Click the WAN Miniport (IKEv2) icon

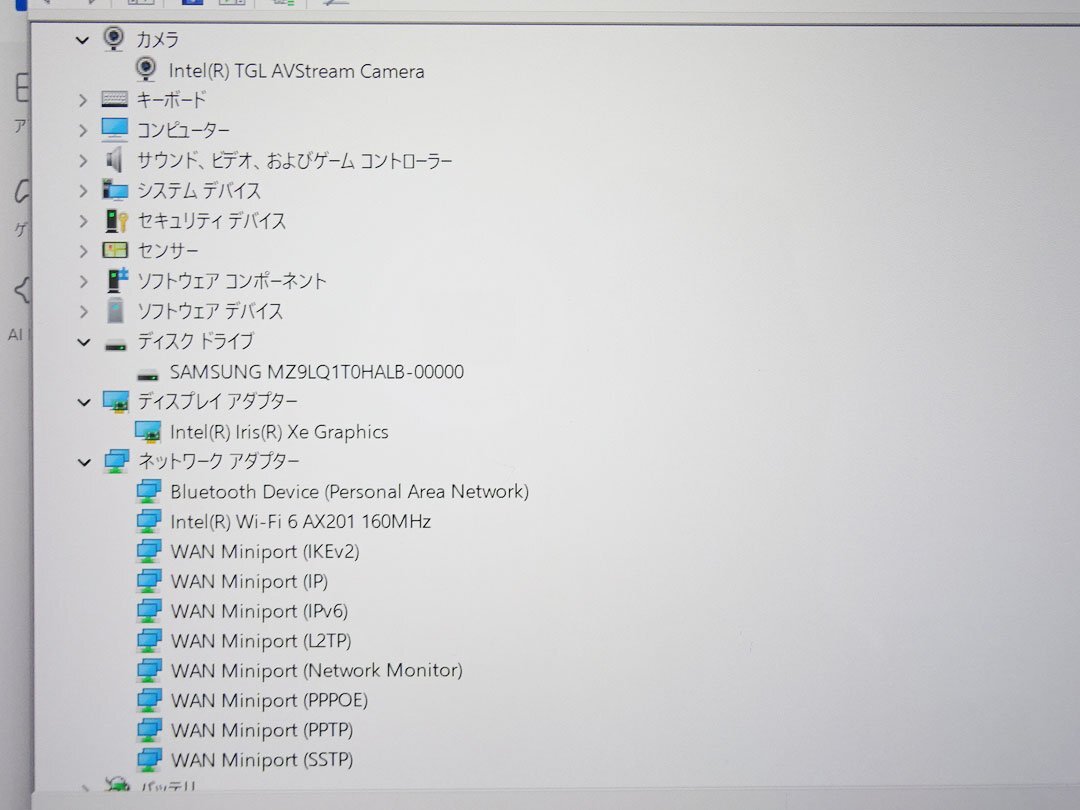click(x=149, y=551)
